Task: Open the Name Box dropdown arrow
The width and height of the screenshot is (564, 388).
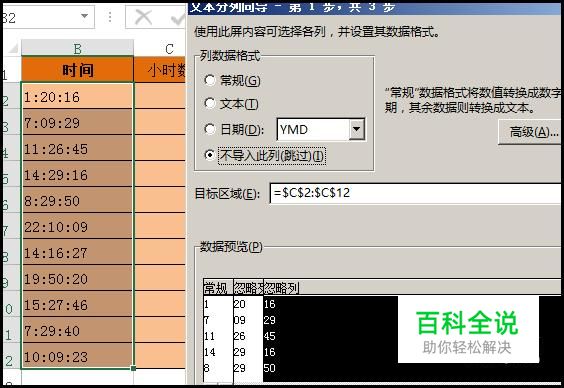Action: pyautogui.click(x=85, y=16)
